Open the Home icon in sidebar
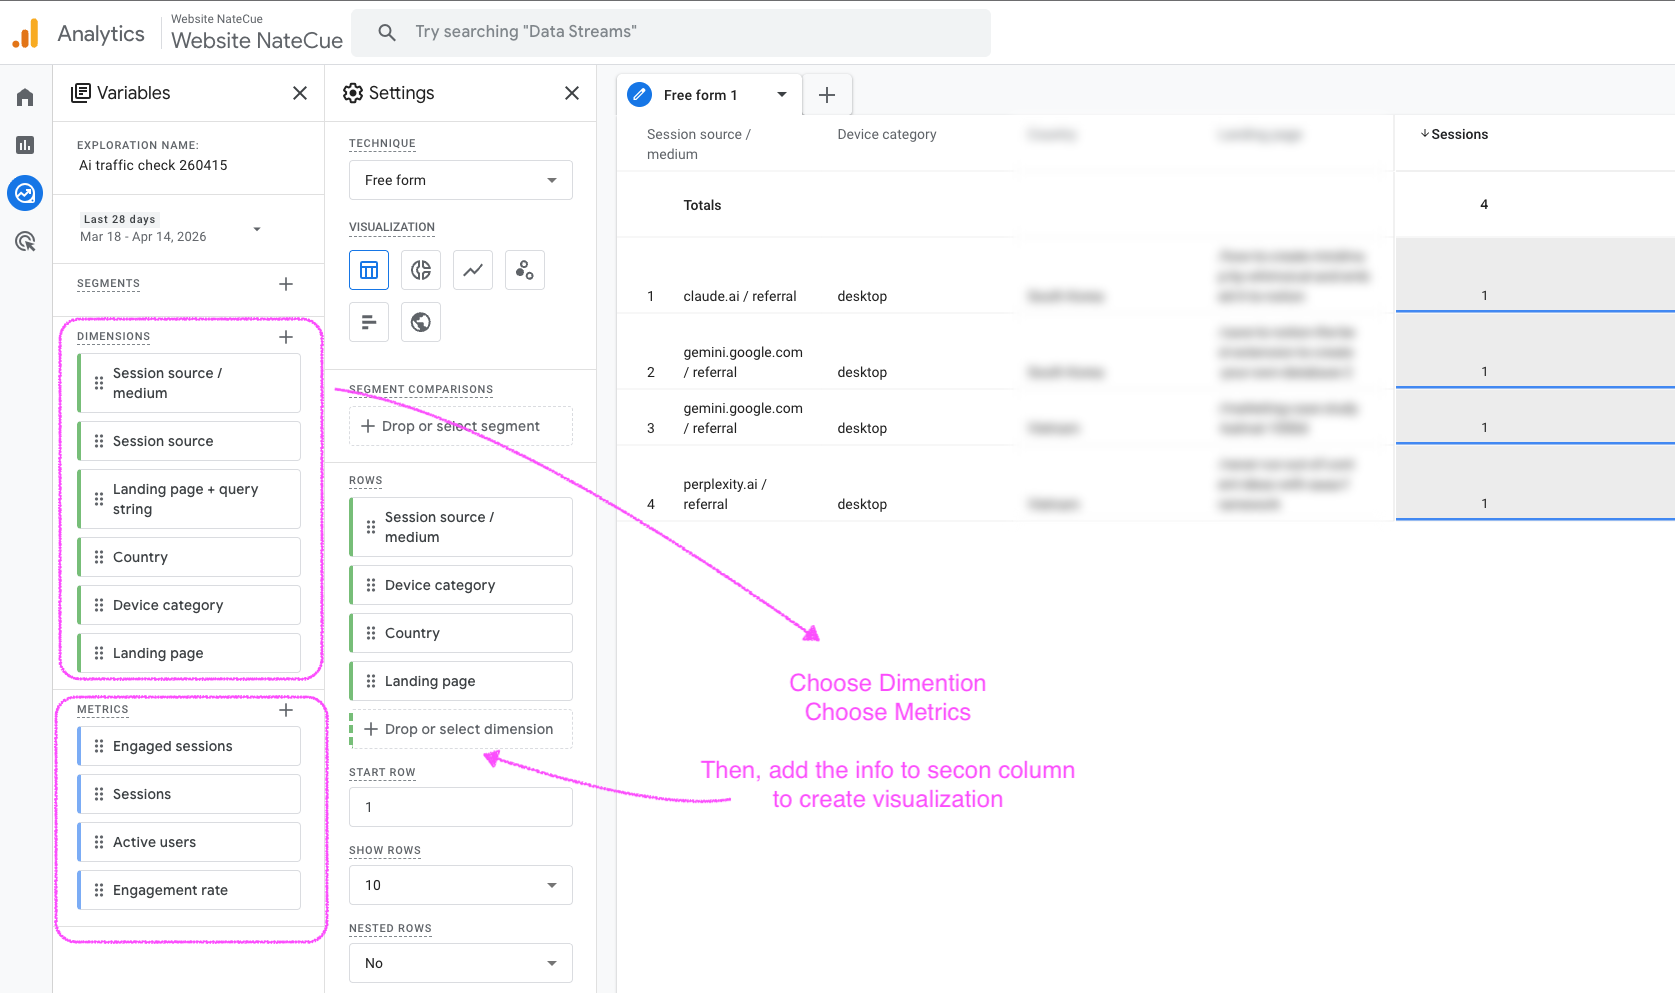This screenshot has height=993, width=1675. (25, 97)
